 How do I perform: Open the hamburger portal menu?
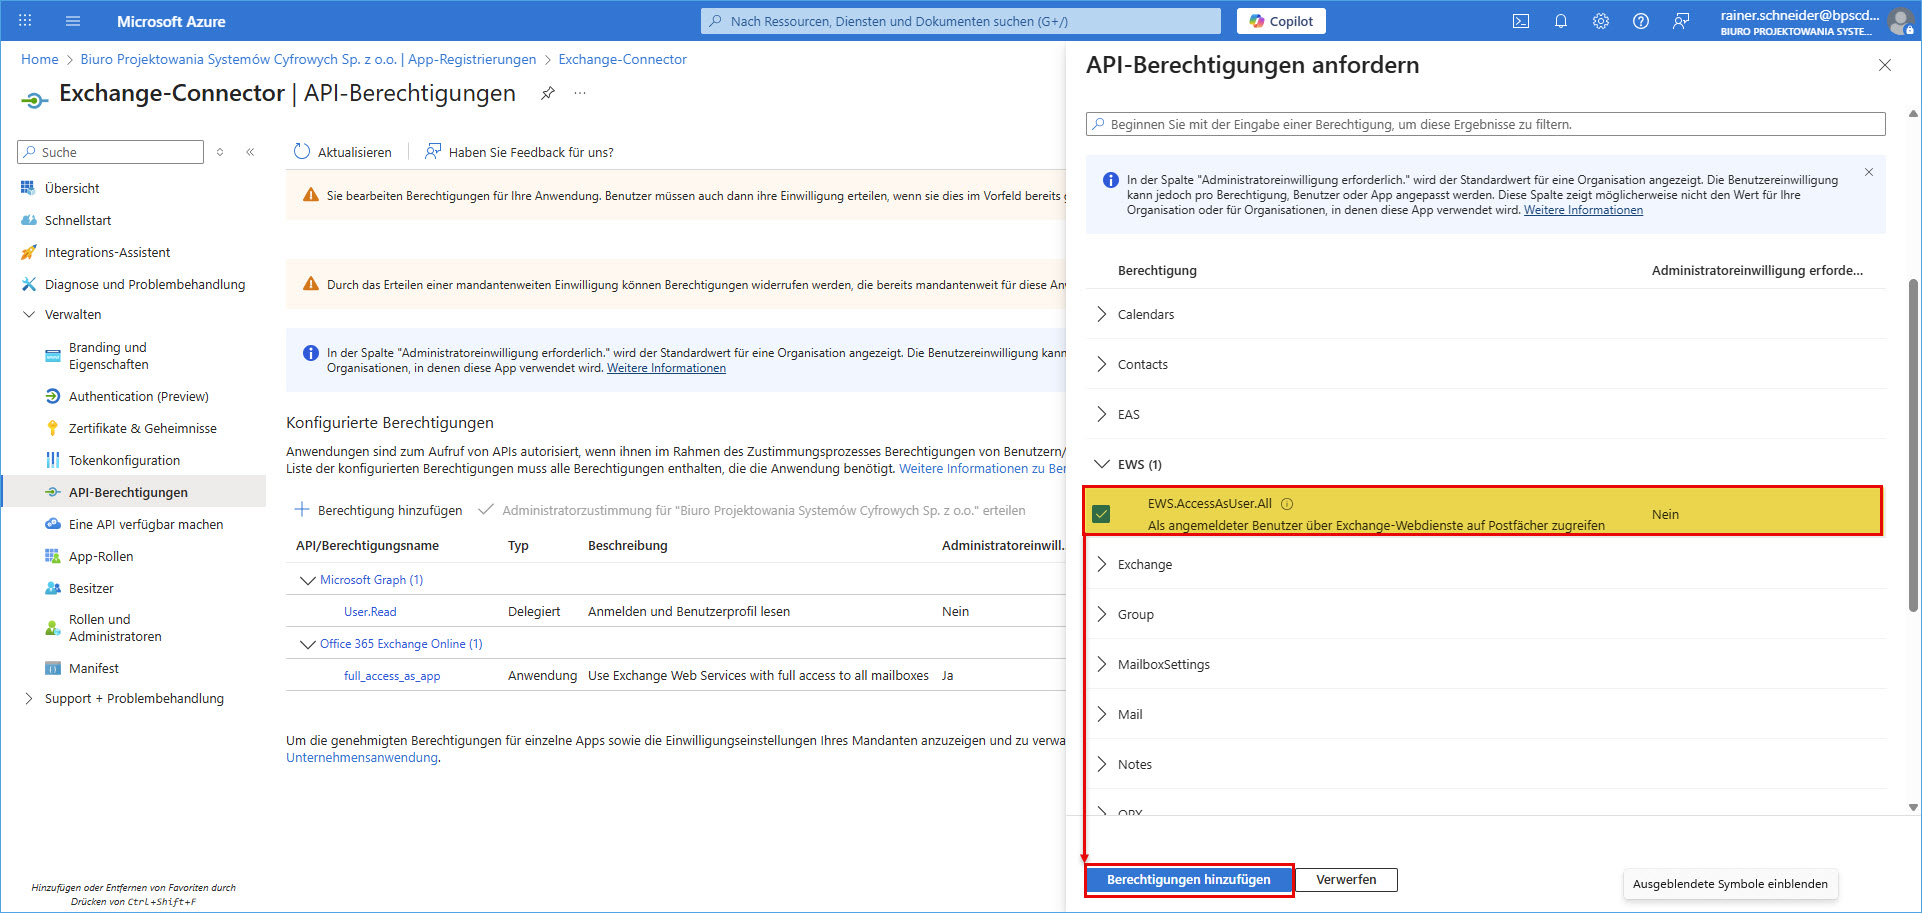click(73, 21)
